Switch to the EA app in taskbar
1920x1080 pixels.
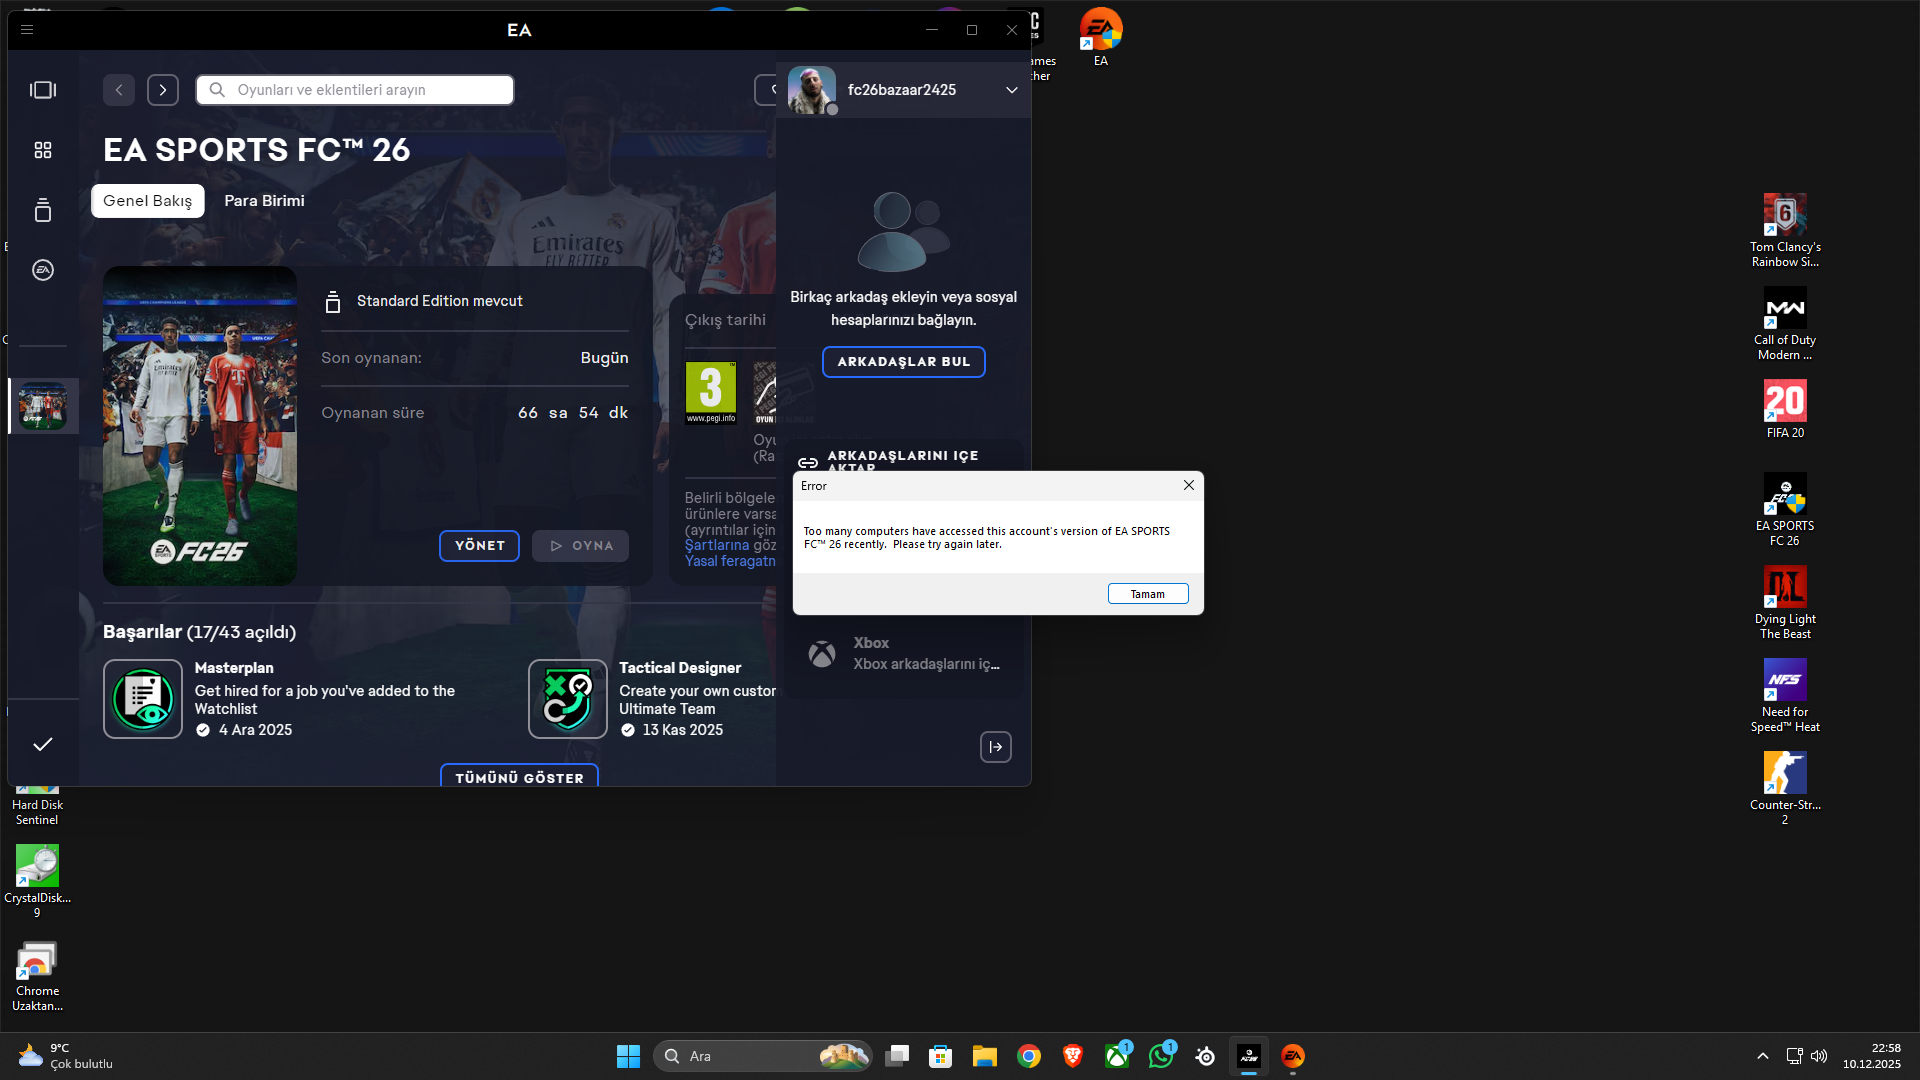(1293, 1056)
